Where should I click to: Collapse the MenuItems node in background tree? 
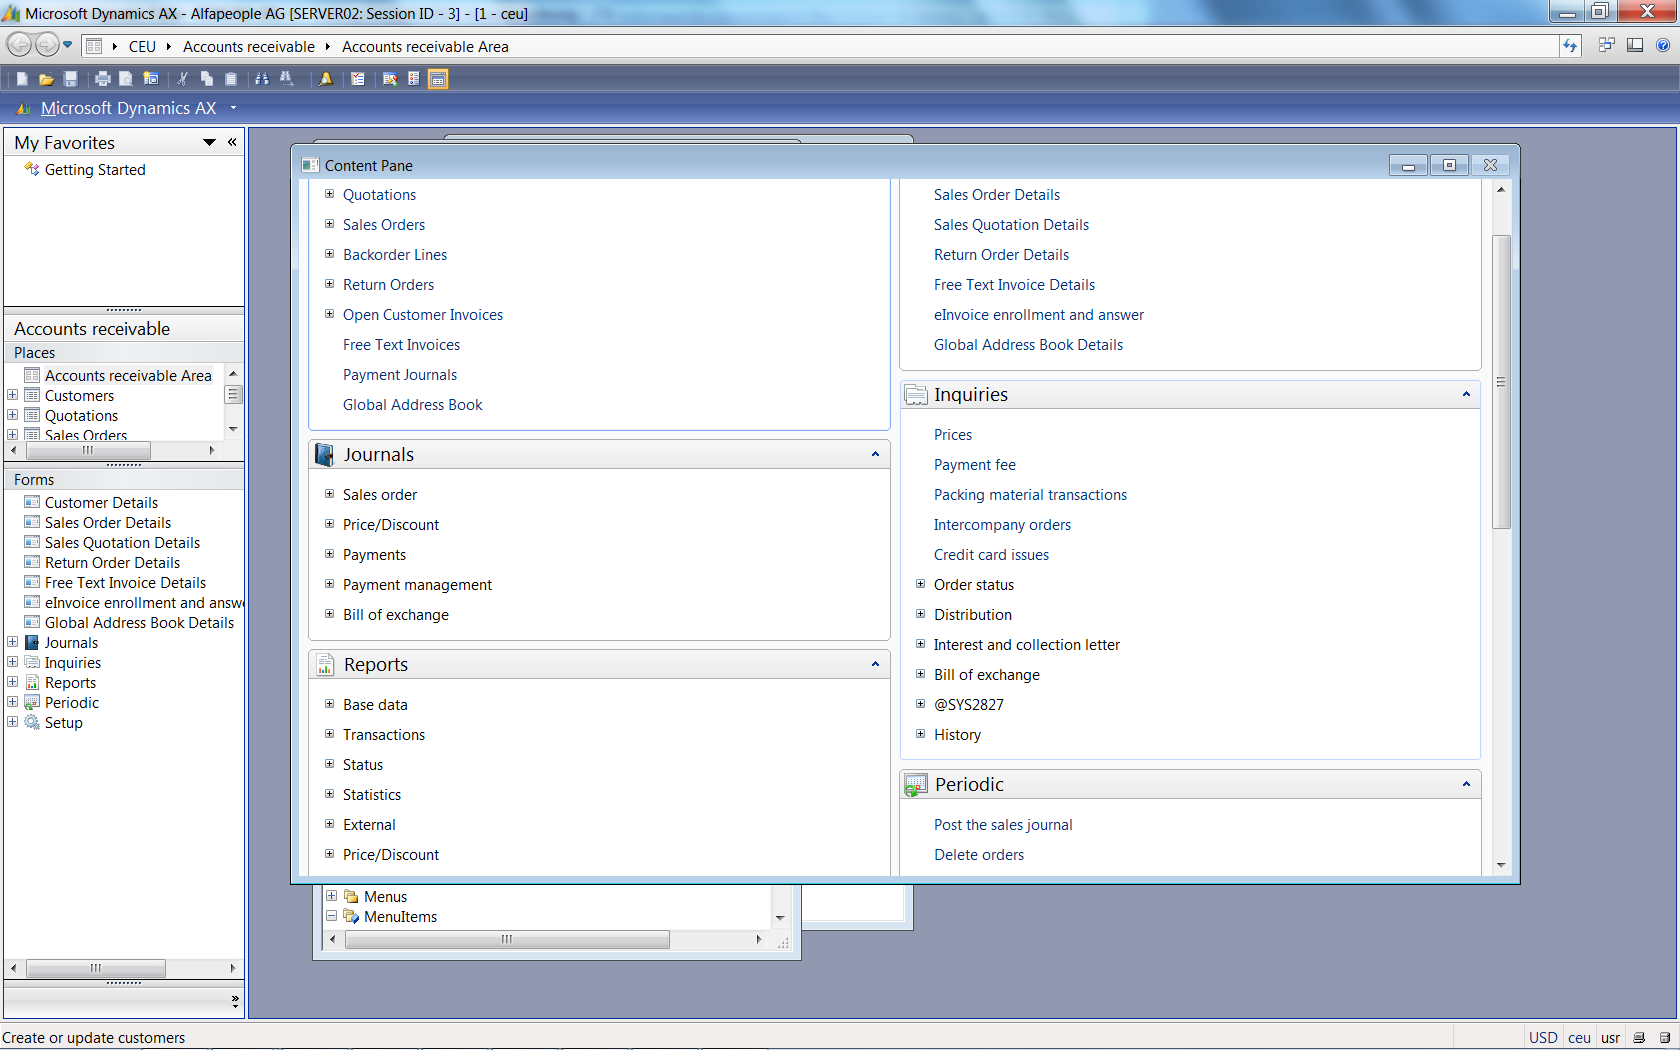click(x=331, y=916)
